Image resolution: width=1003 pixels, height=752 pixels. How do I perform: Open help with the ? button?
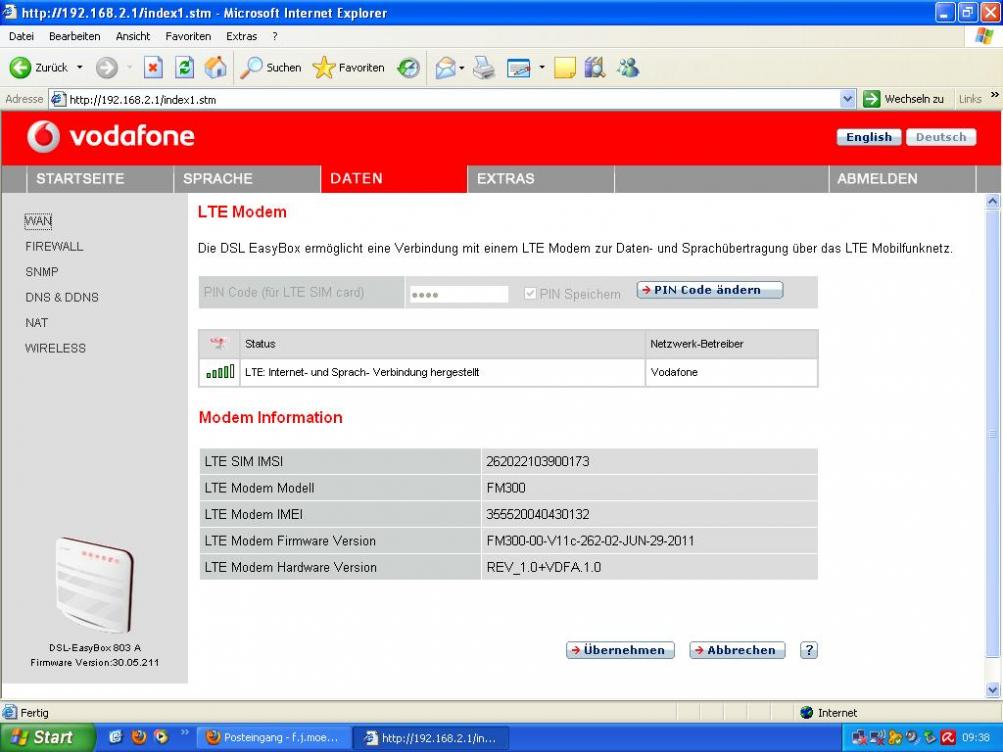tap(809, 650)
